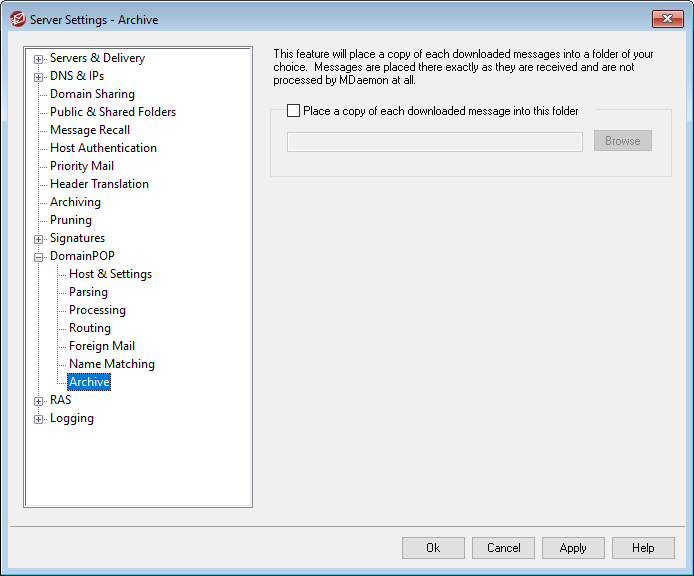Select Host & Settings under DomainPOP
Viewport: 694px width, 576px height.
pyautogui.click(x=110, y=274)
